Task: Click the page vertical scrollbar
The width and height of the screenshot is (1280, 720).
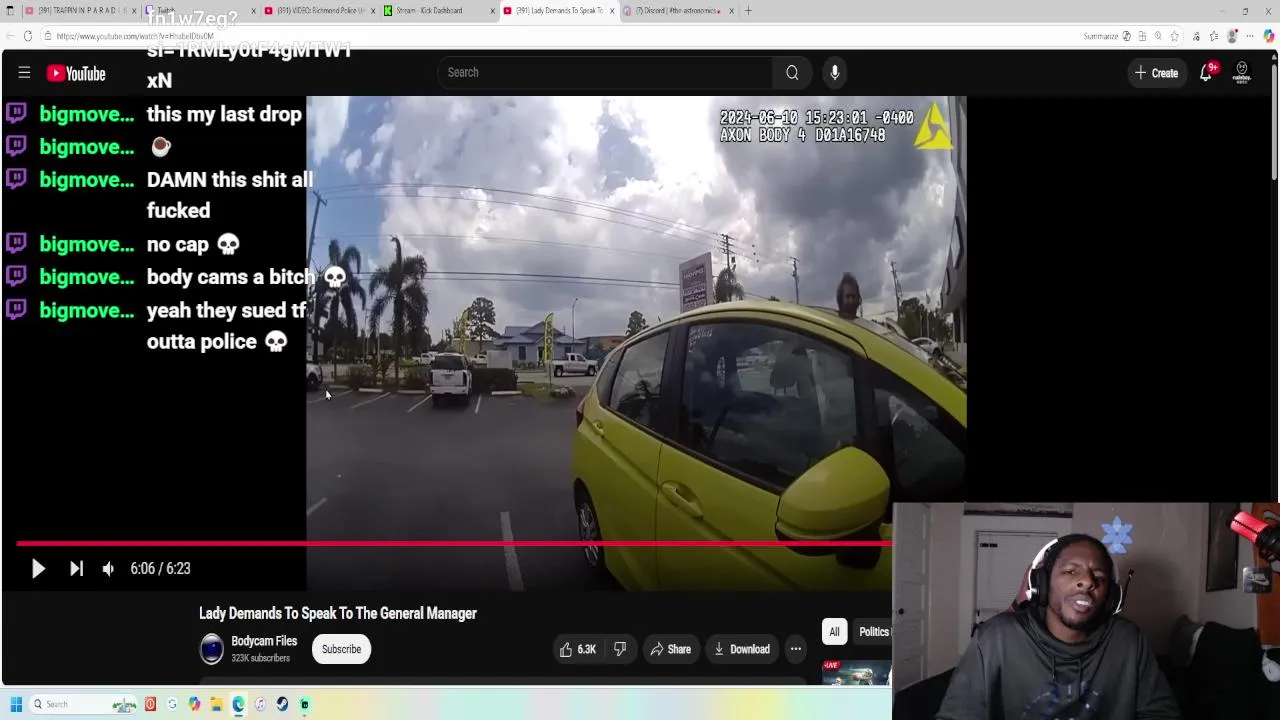Action: [x=1274, y=120]
